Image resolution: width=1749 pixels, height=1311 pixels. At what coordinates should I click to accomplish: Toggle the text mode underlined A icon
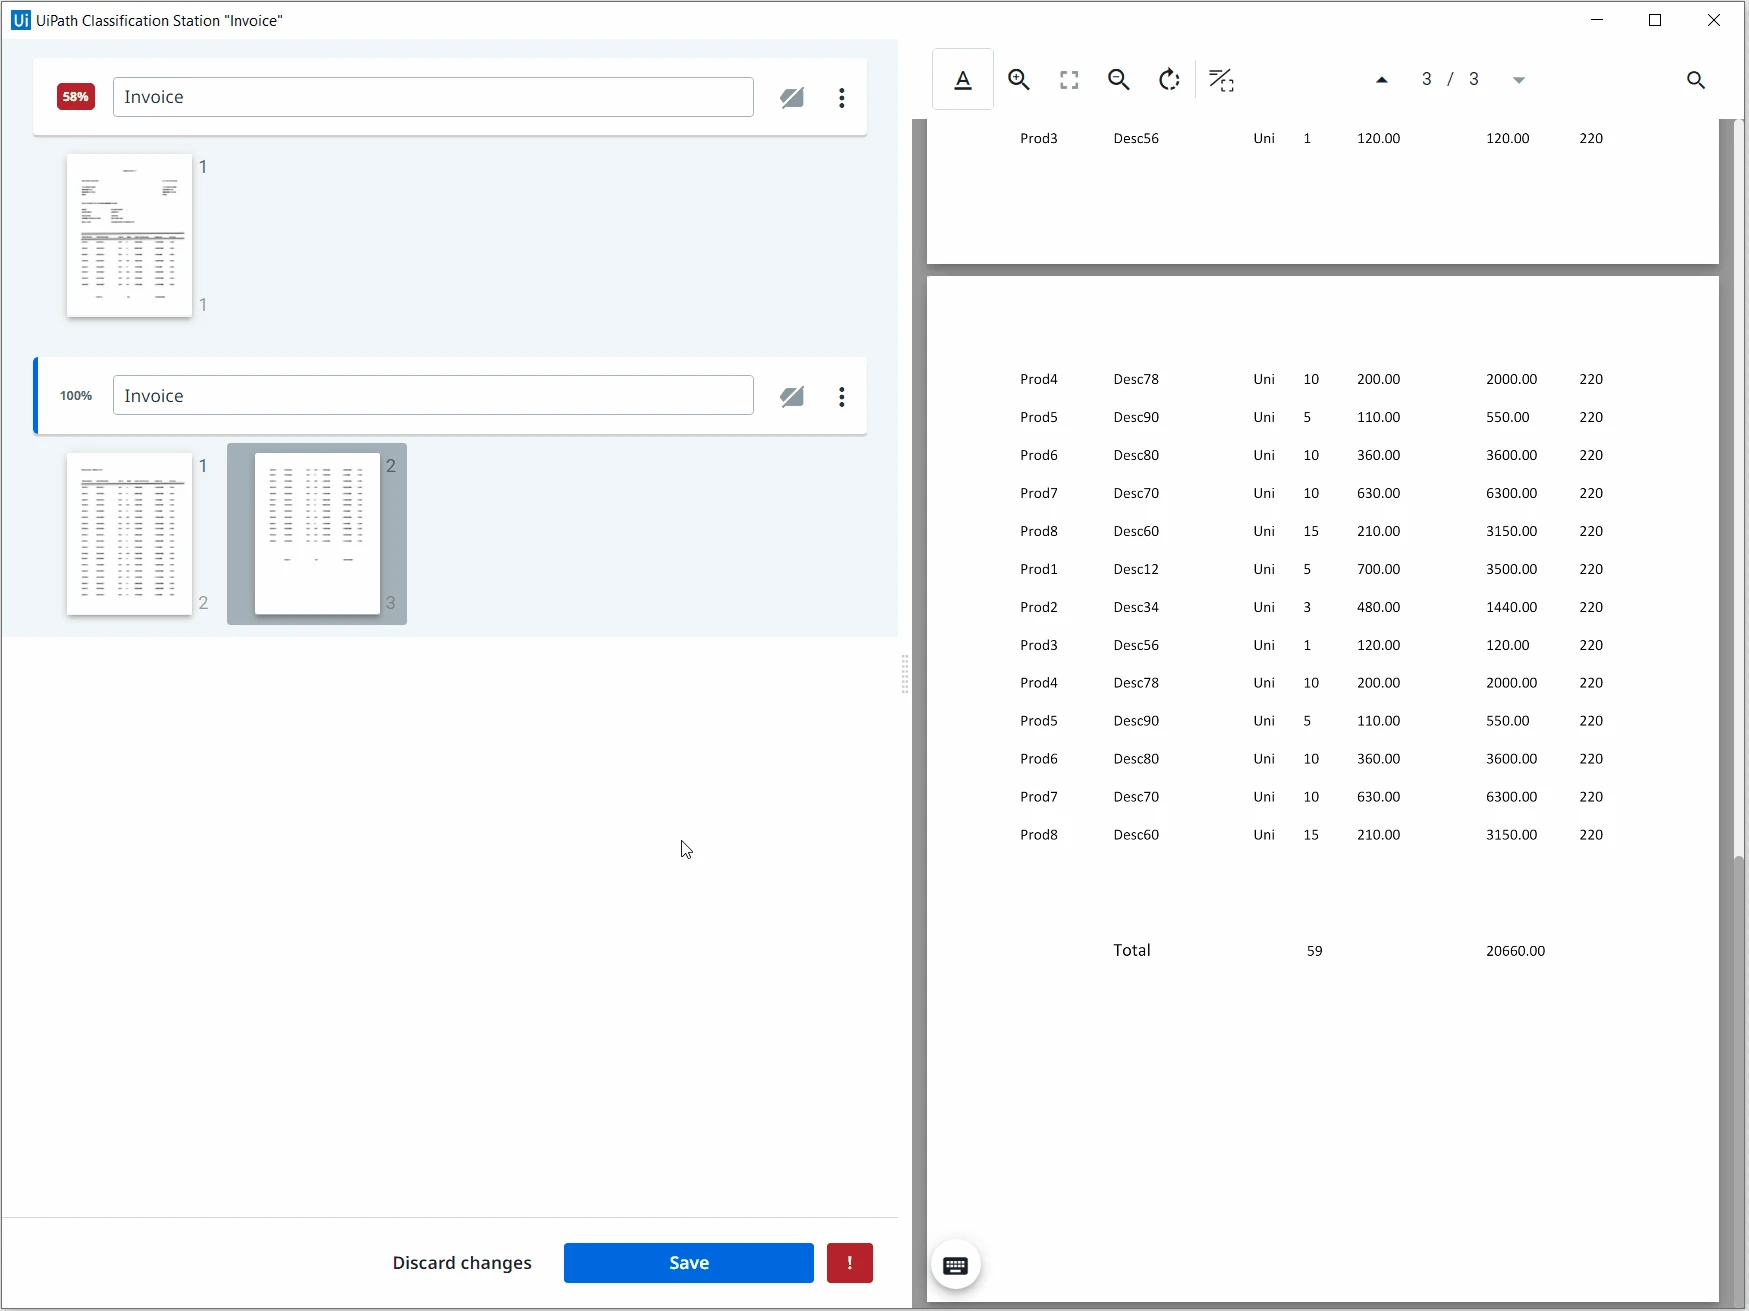963,80
